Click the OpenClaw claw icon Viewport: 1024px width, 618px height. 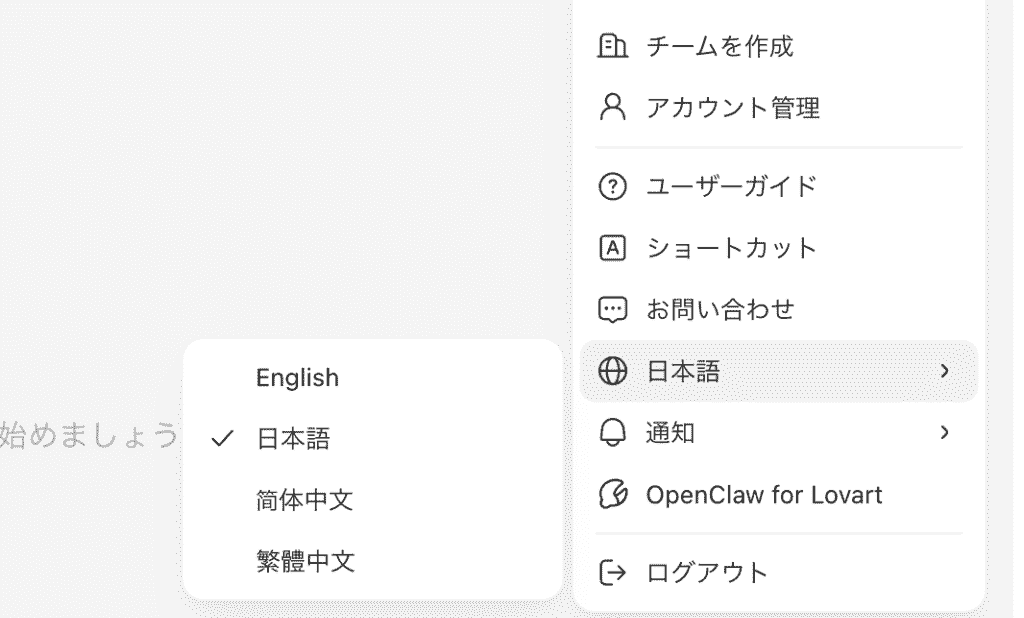coord(613,495)
